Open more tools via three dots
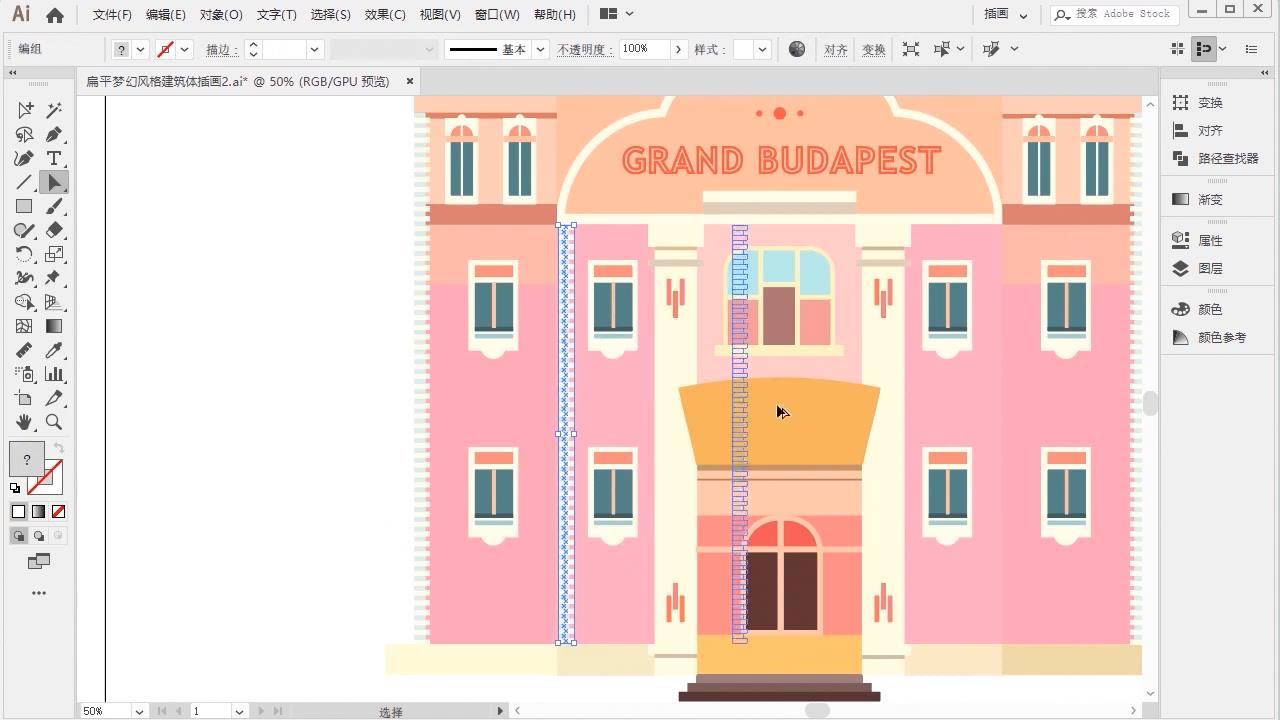The height and width of the screenshot is (720, 1280). [x=39, y=593]
